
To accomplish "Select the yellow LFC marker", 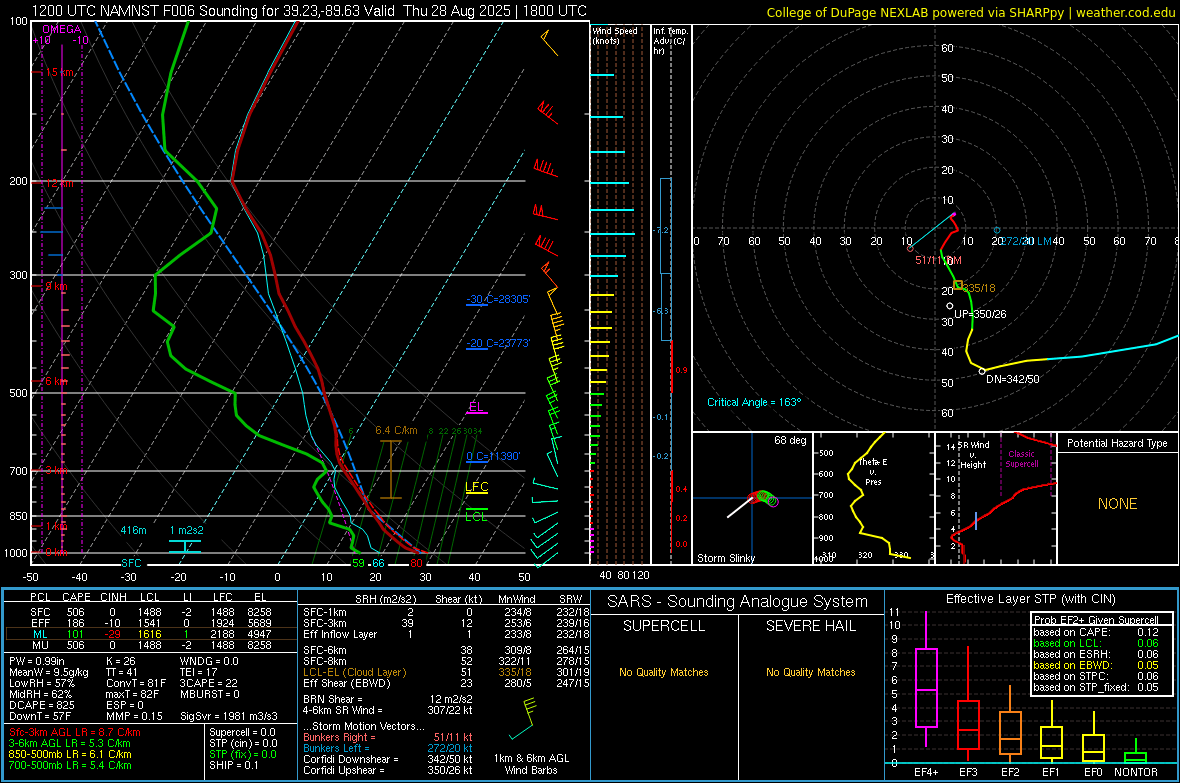I will (476, 487).
